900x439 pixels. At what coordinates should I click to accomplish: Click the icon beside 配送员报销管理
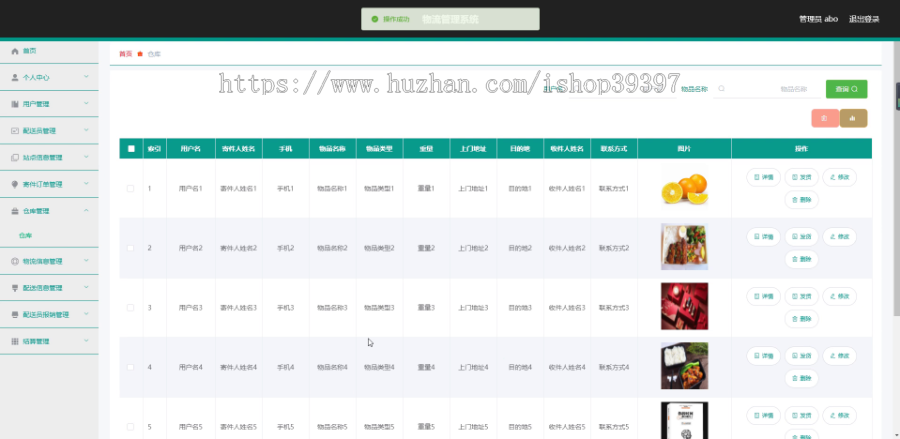[15, 314]
